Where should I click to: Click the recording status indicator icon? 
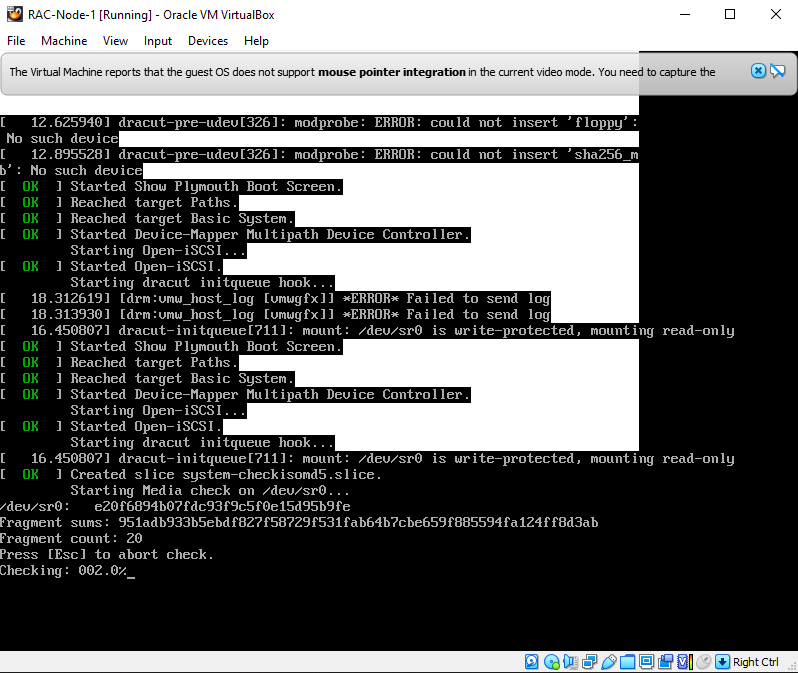665,662
